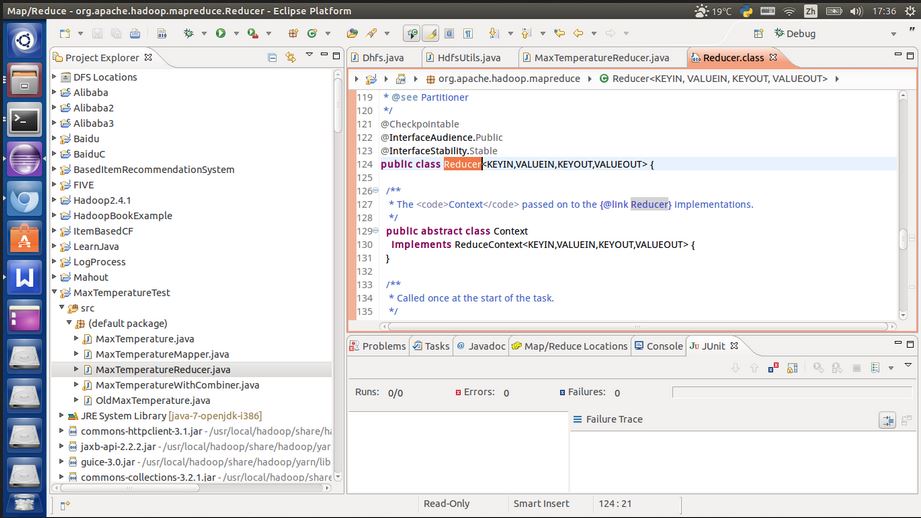
Task: Open the Terminal from the dock
Action: click(x=24, y=120)
